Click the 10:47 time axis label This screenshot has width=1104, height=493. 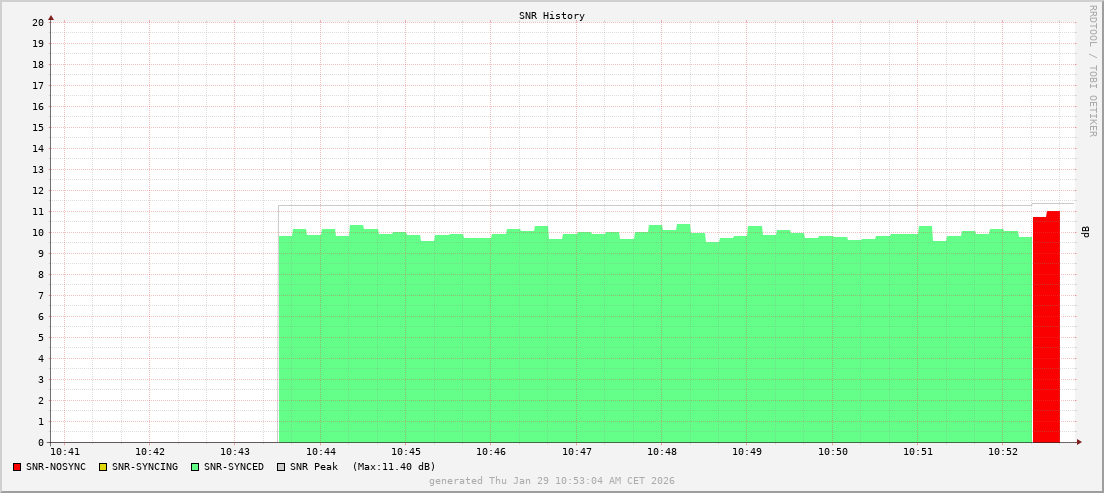click(x=577, y=452)
